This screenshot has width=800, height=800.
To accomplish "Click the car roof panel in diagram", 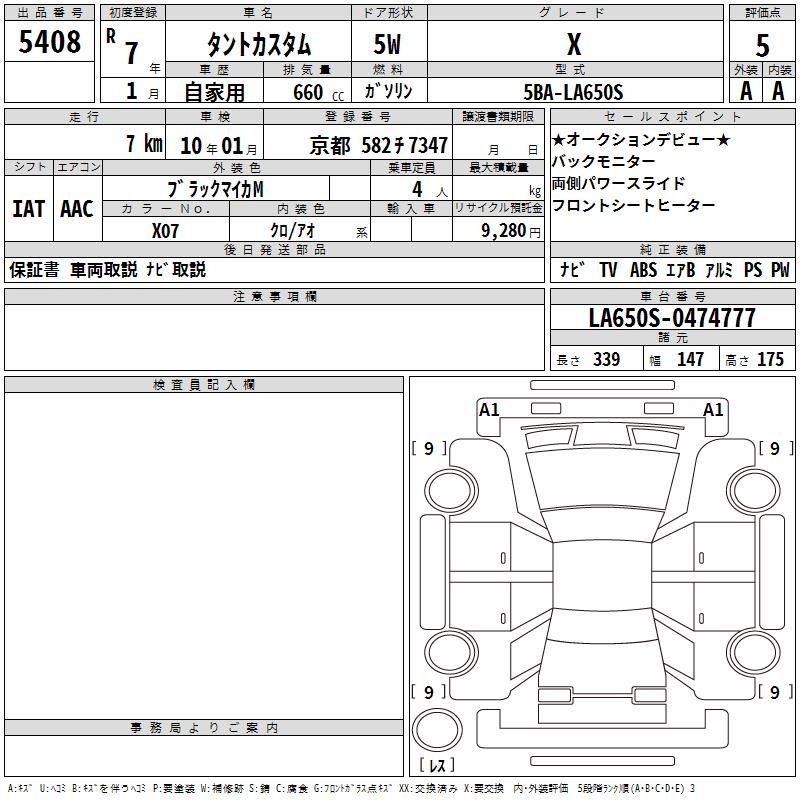I will [x=602, y=575].
